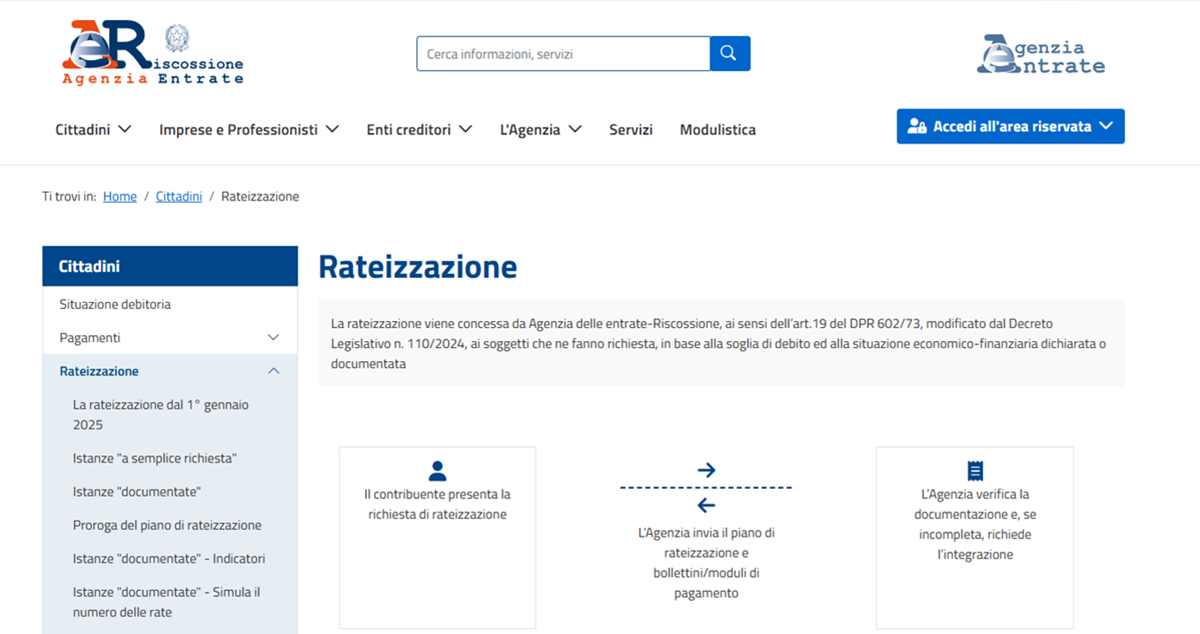Open Istanze "documentate" - Indicatori
Viewport: 1200px width, 634px height.
point(169,559)
